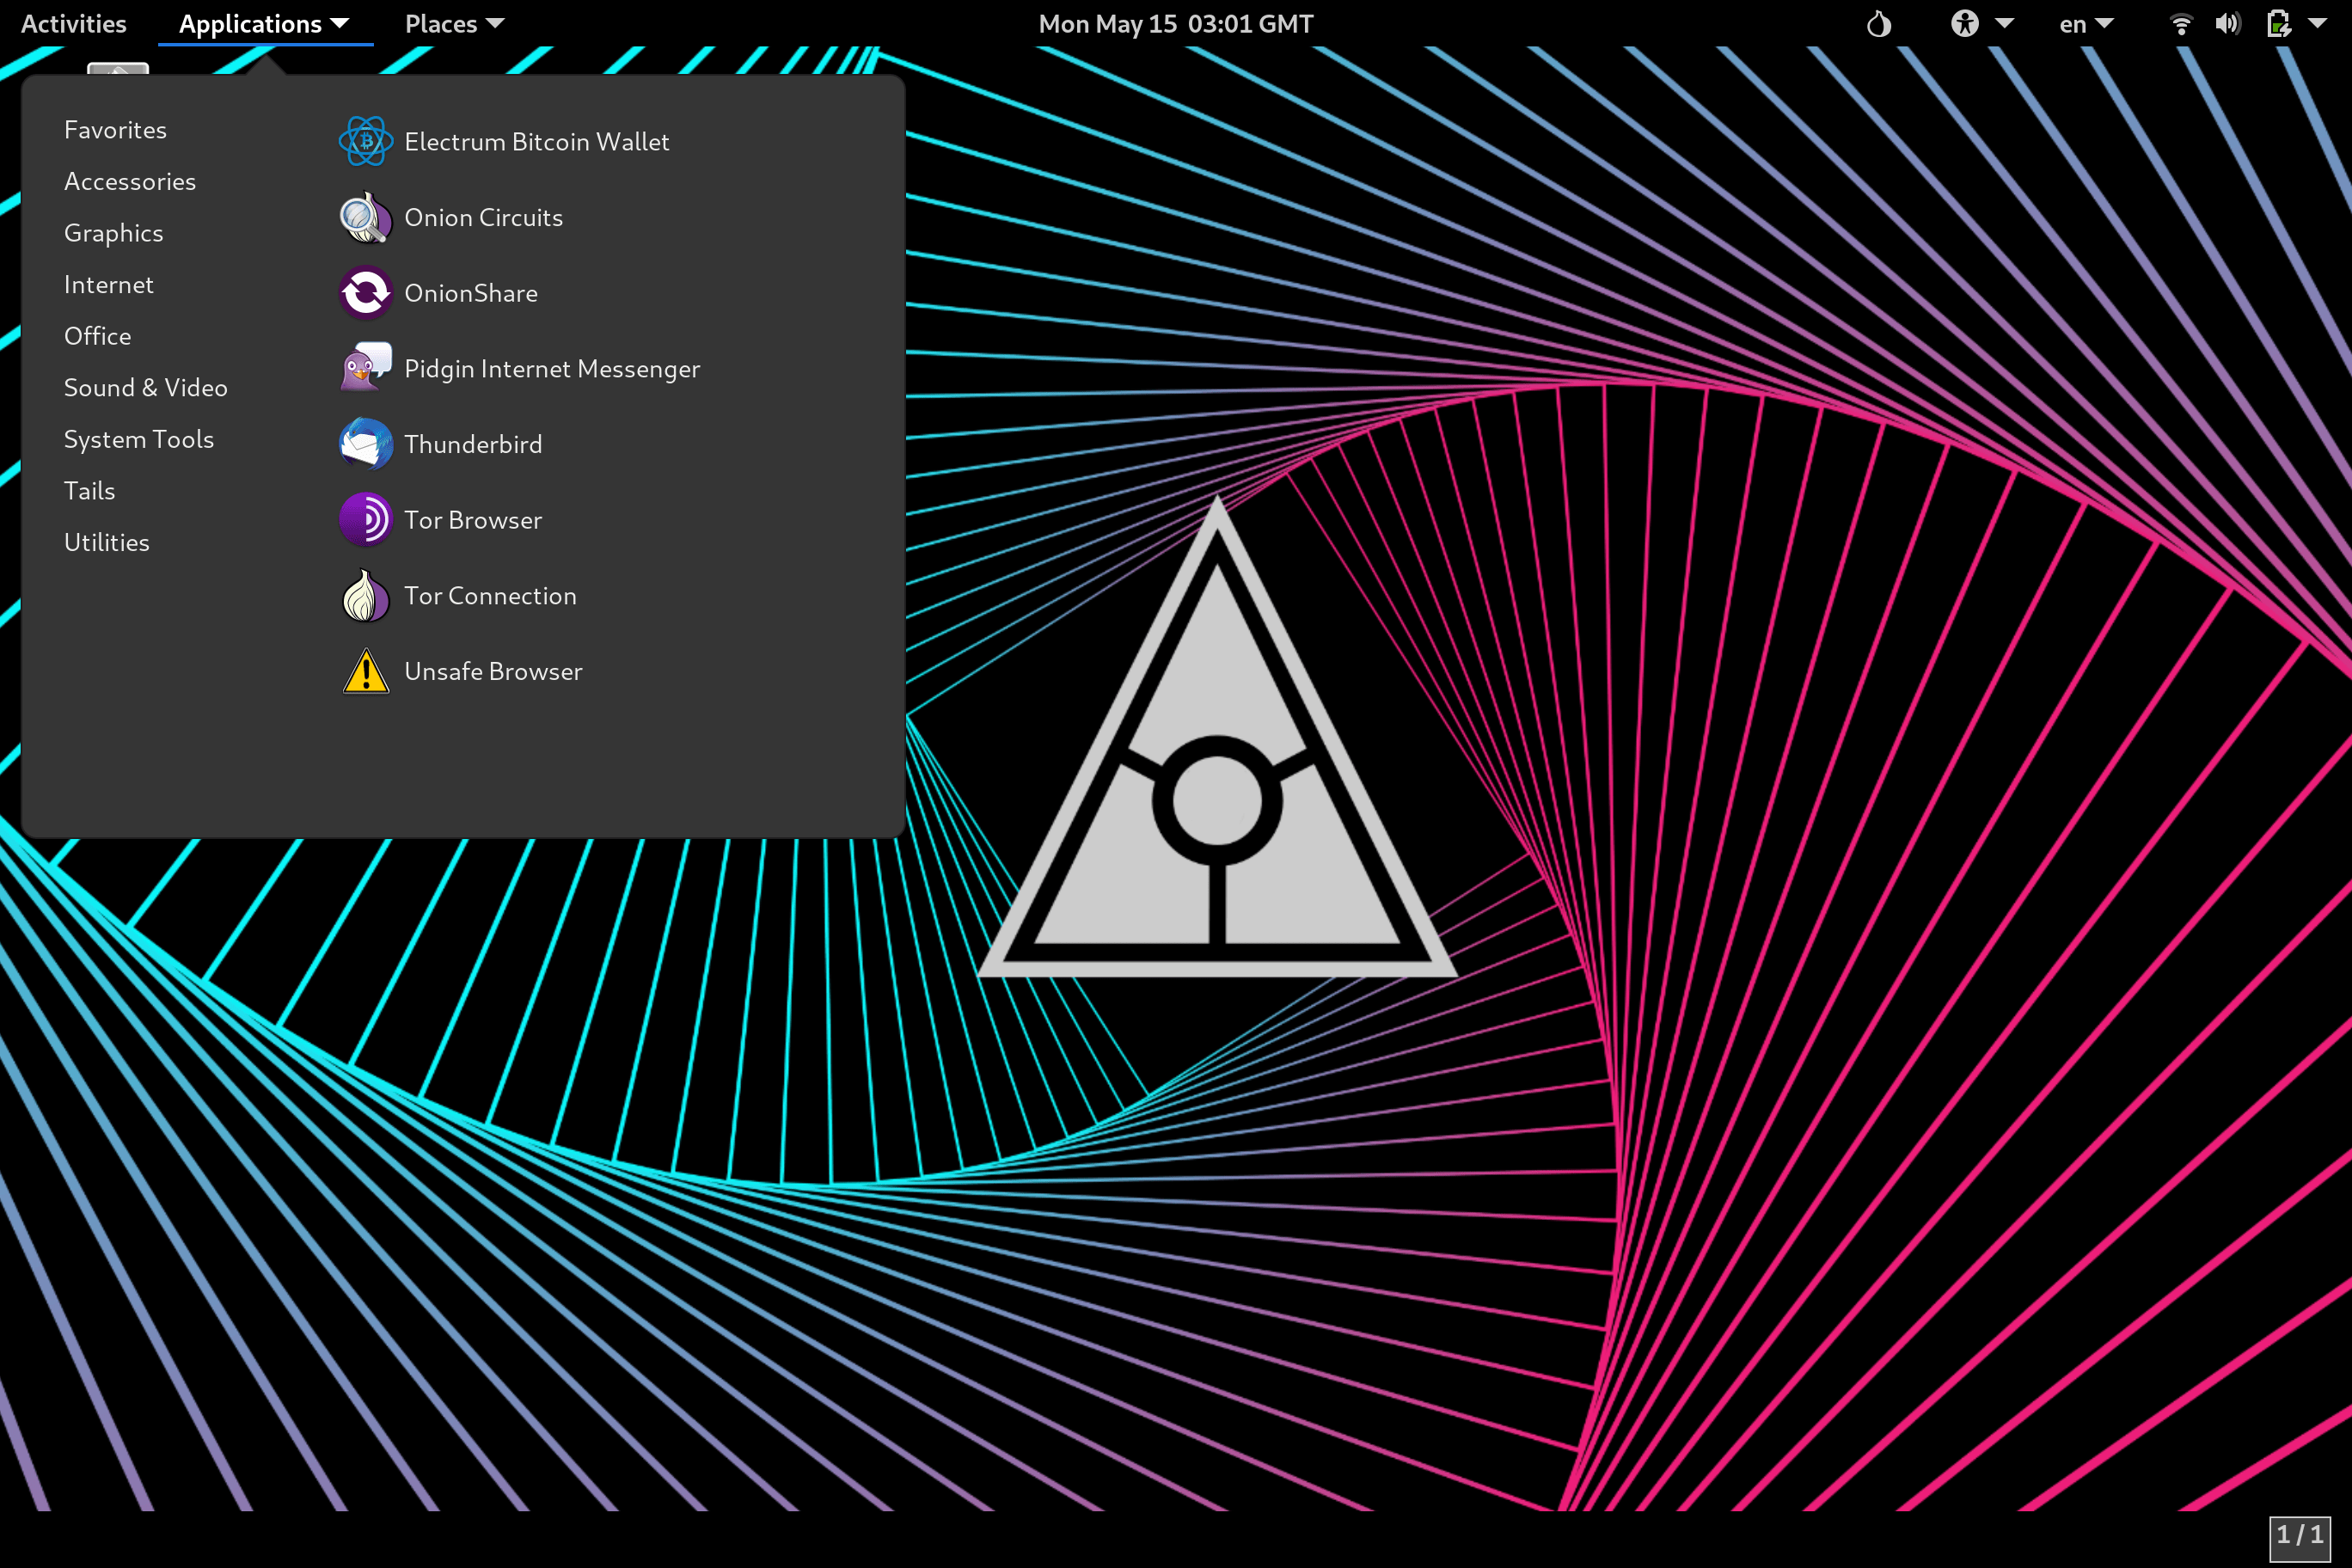Expand the system menu arrow

tap(2317, 24)
